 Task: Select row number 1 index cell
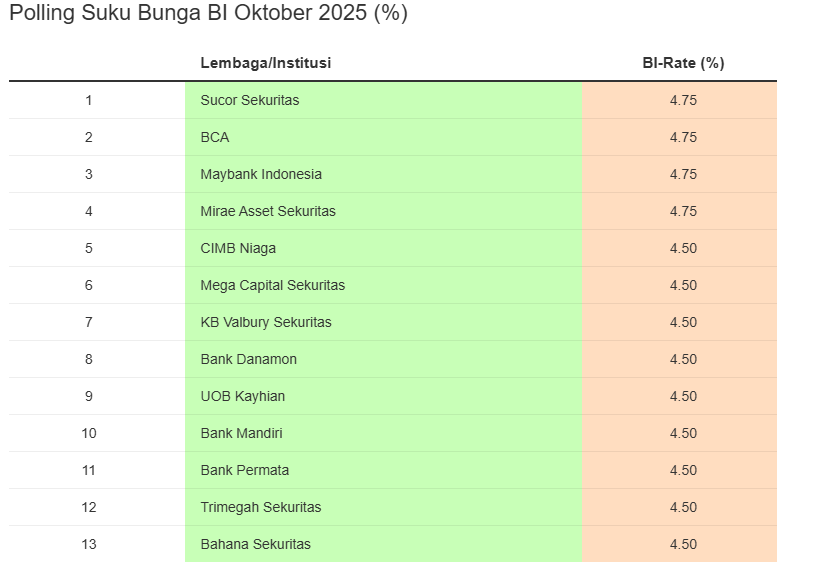click(x=89, y=100)
